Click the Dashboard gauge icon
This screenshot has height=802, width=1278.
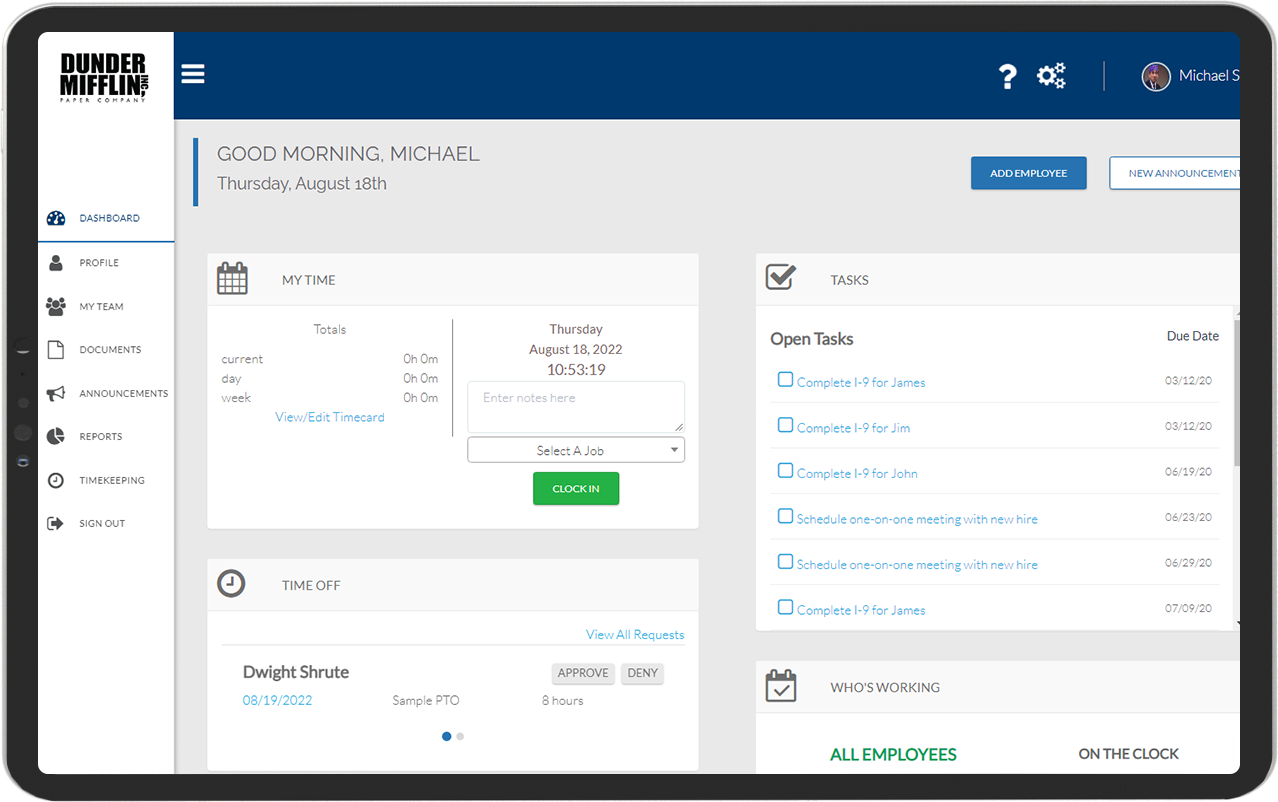coord(56,218)
